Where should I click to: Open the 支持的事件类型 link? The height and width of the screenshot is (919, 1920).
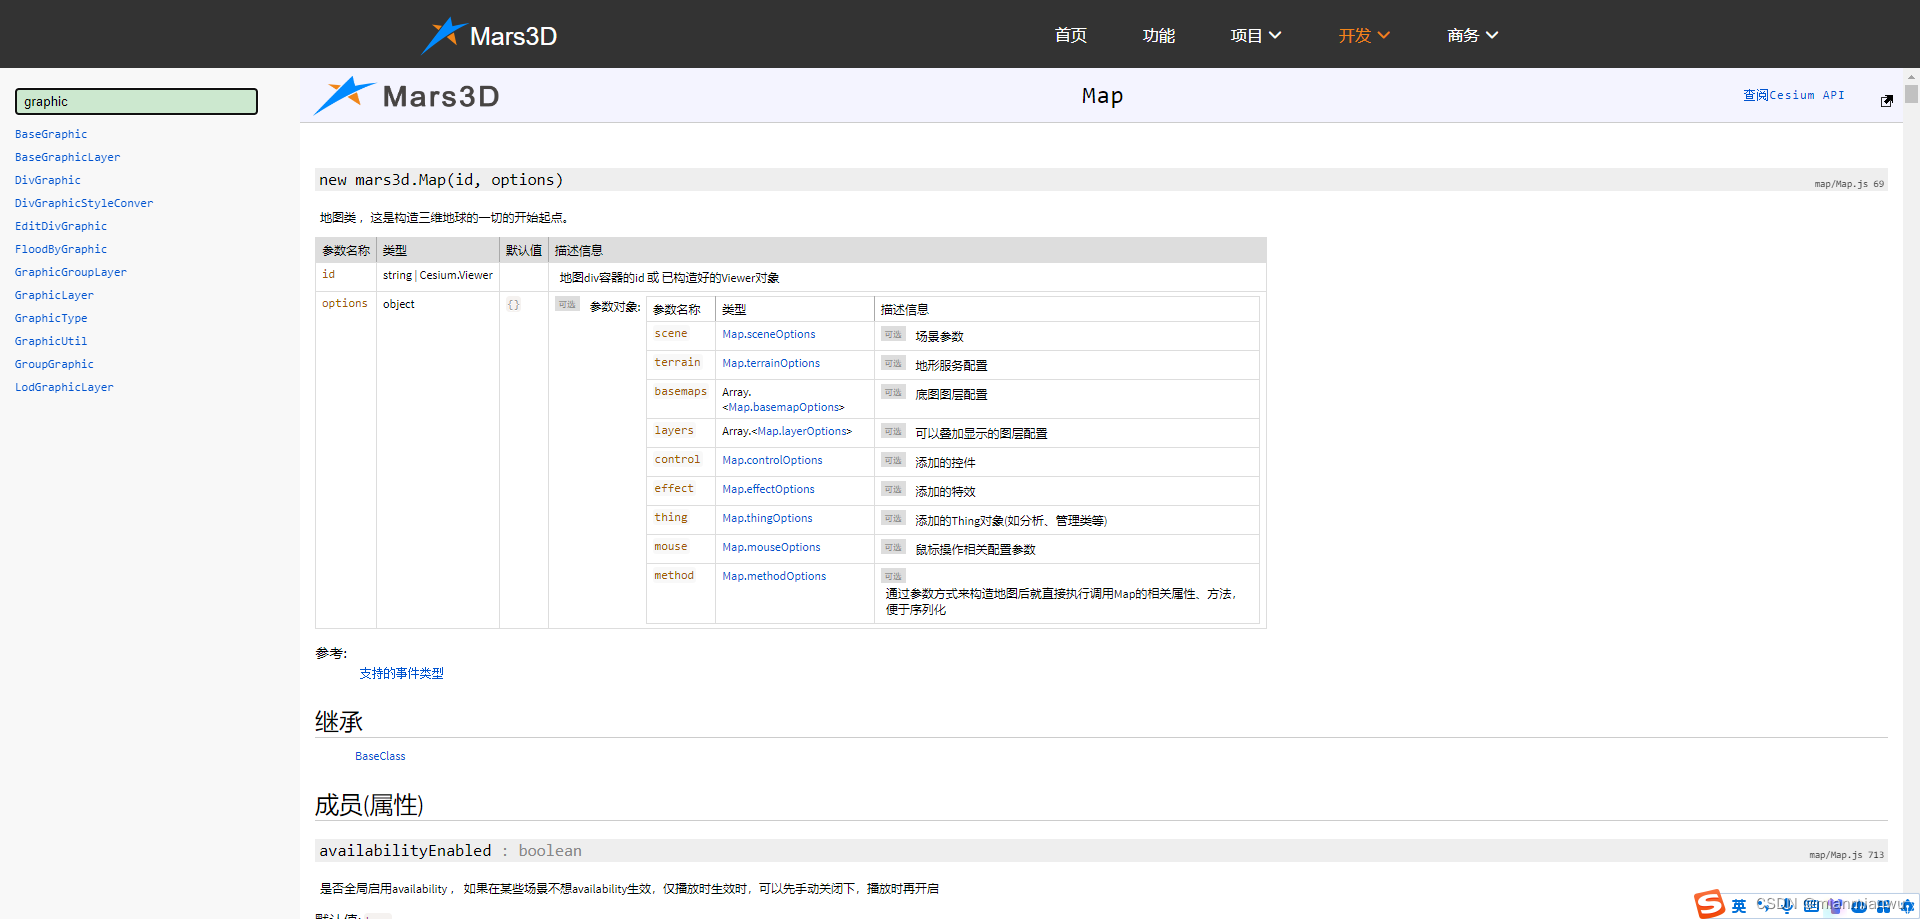pos(401,673)
